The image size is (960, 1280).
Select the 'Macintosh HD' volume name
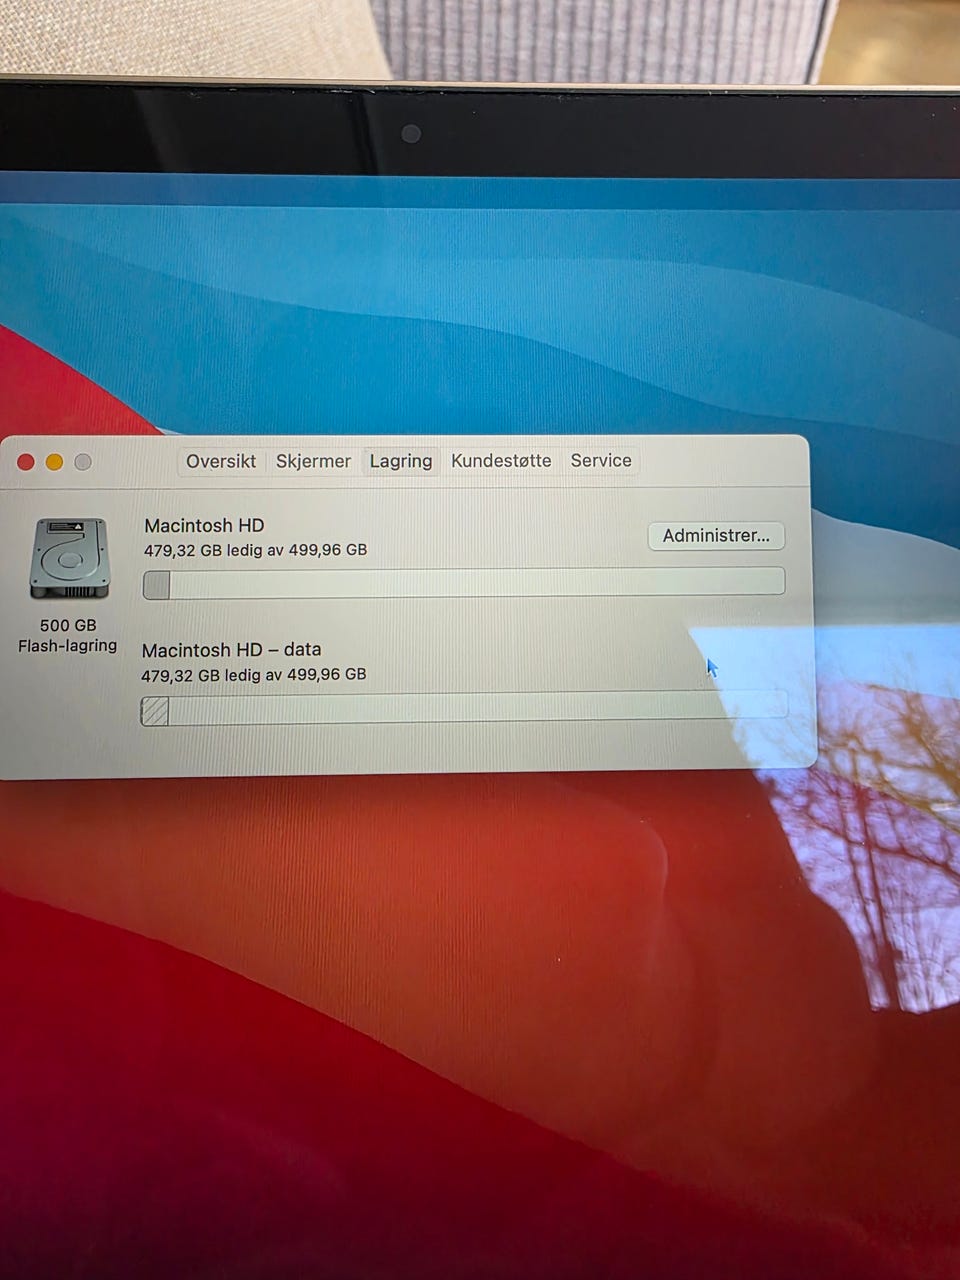tap(204, 525)
